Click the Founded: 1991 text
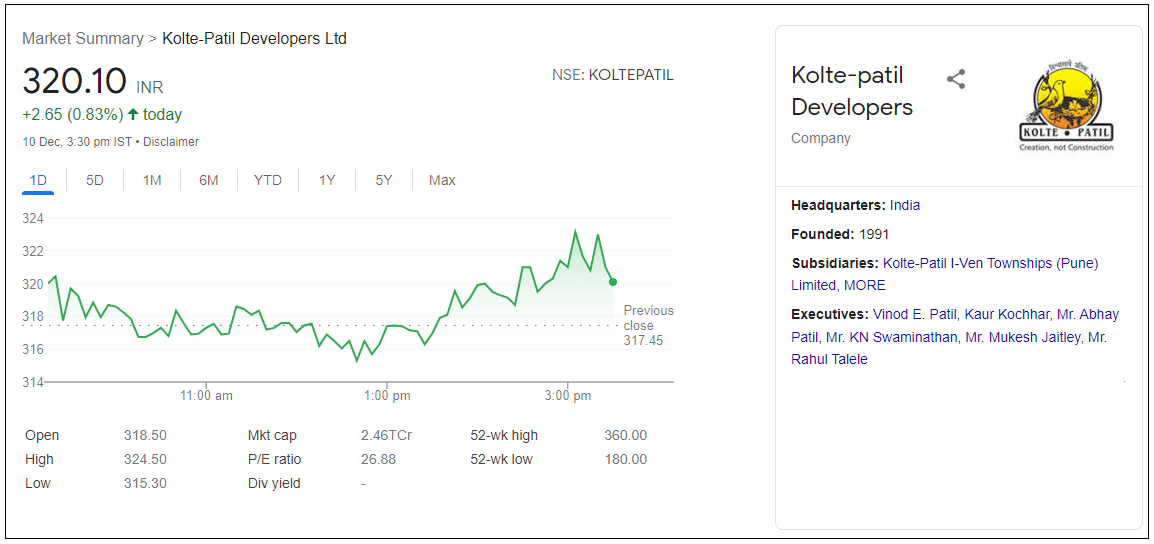The image size is (1154, 544). (840, 235)
